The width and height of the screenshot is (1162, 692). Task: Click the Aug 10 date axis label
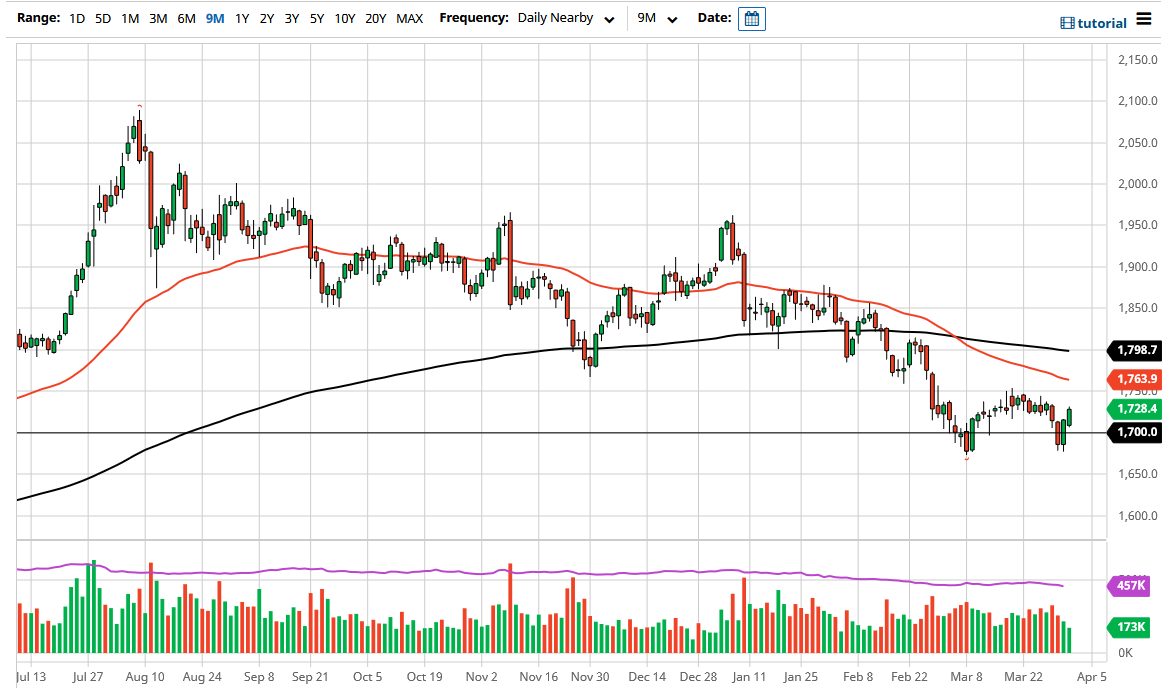point(145,677)
